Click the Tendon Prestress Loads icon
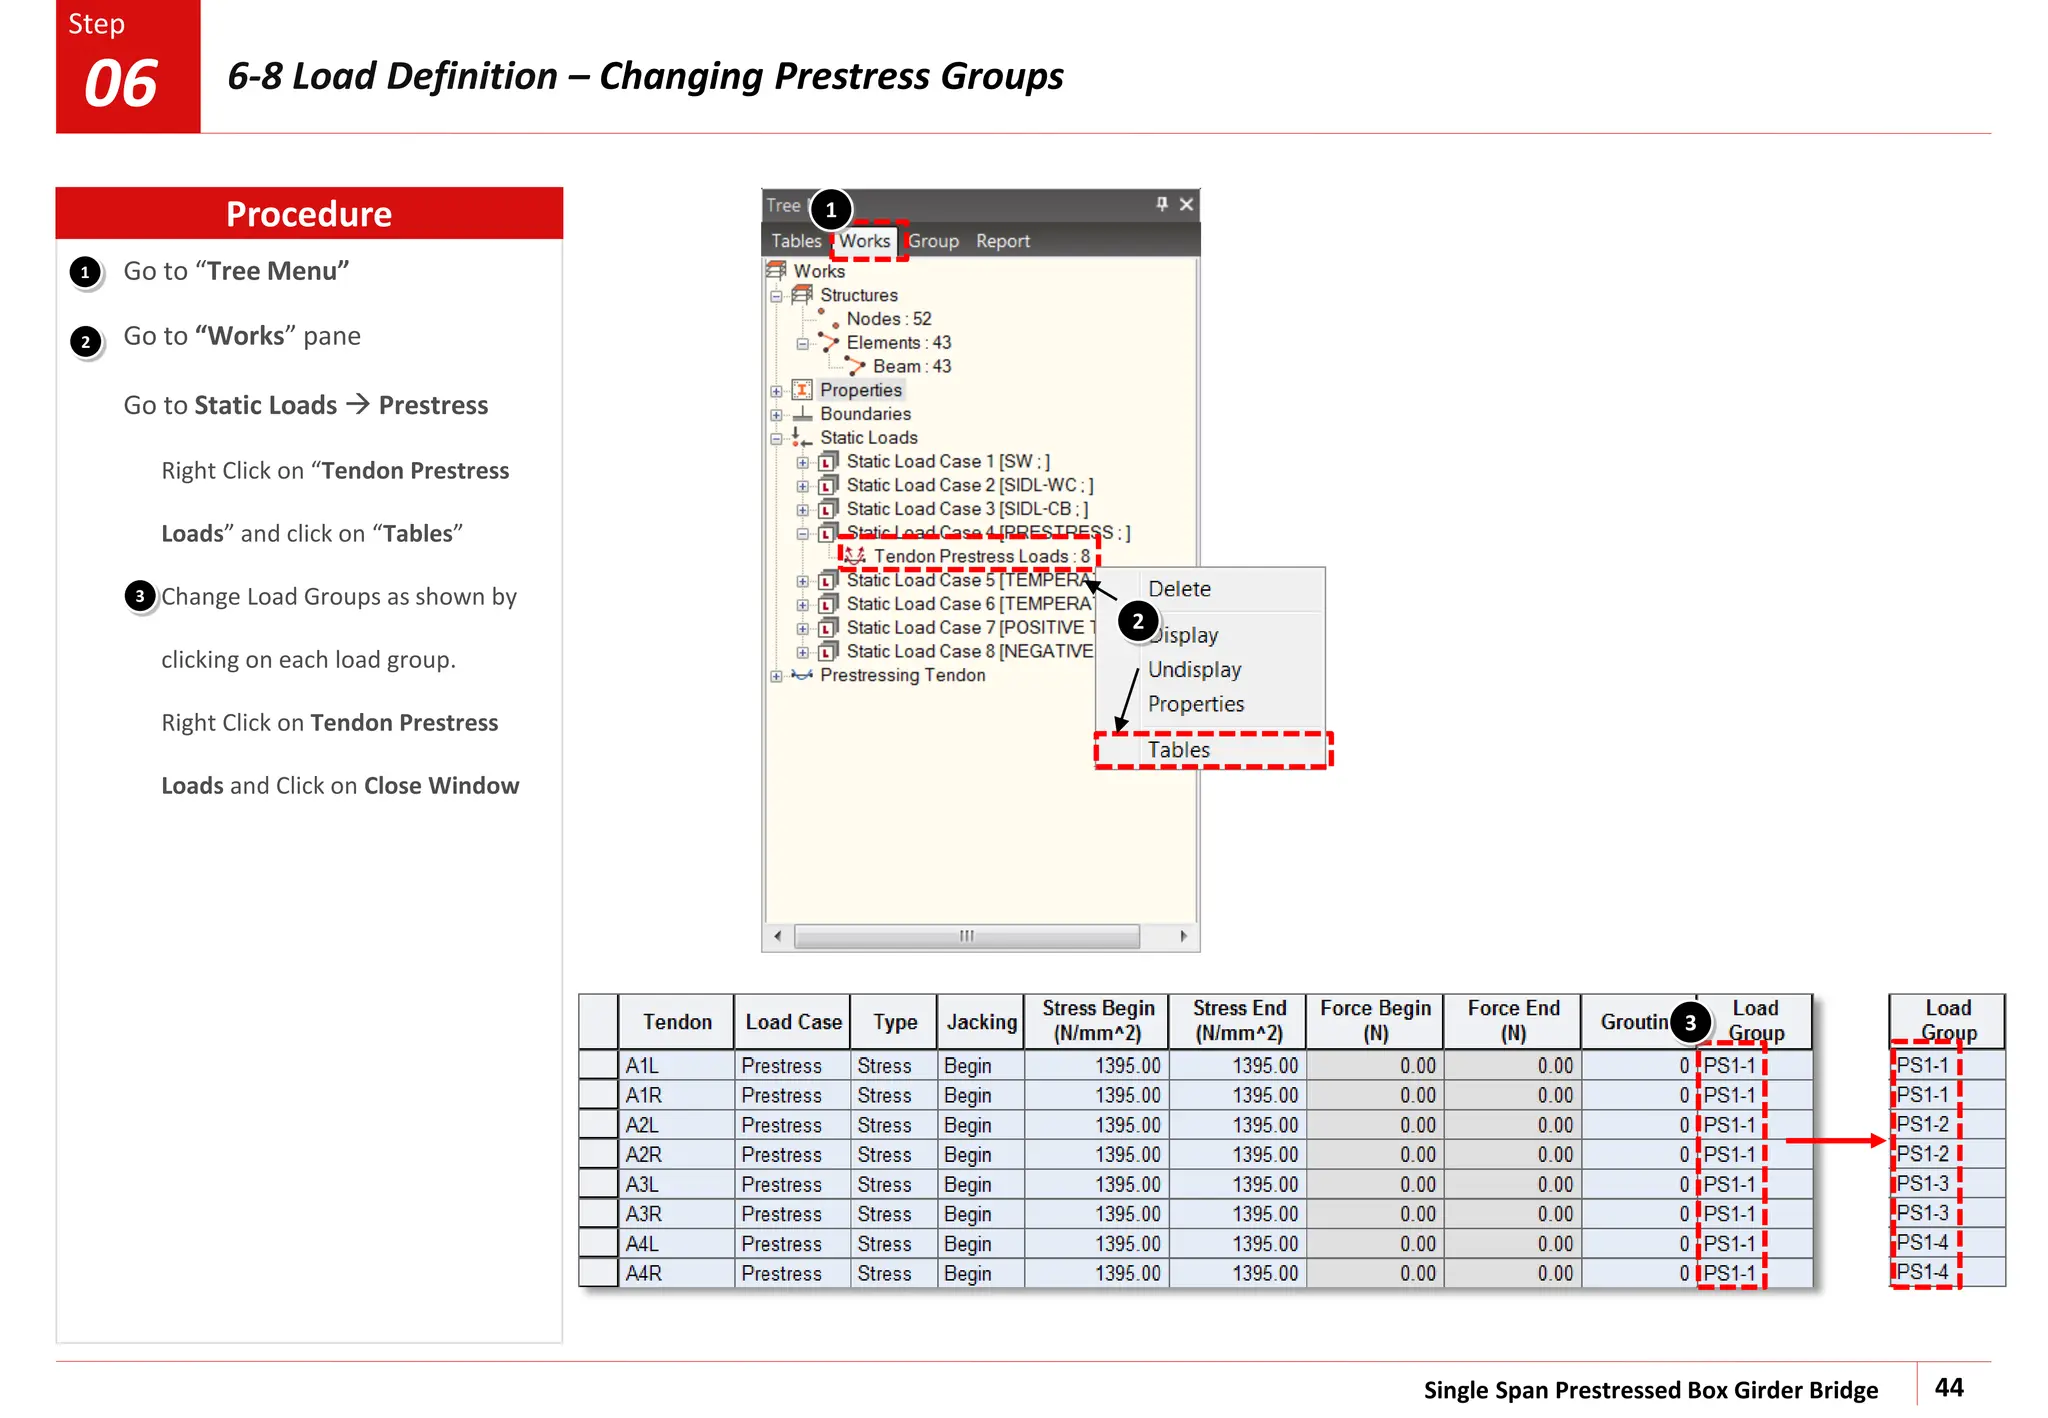 pyautogui.click(x=855, y=556)
